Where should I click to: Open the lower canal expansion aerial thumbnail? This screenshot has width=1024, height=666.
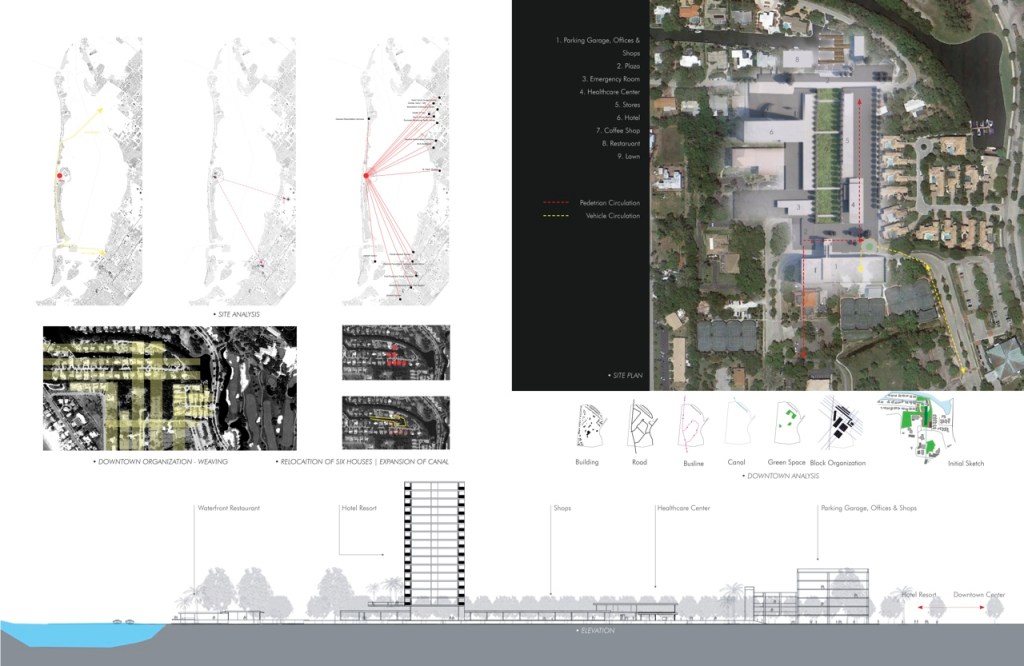pos(395,423)
